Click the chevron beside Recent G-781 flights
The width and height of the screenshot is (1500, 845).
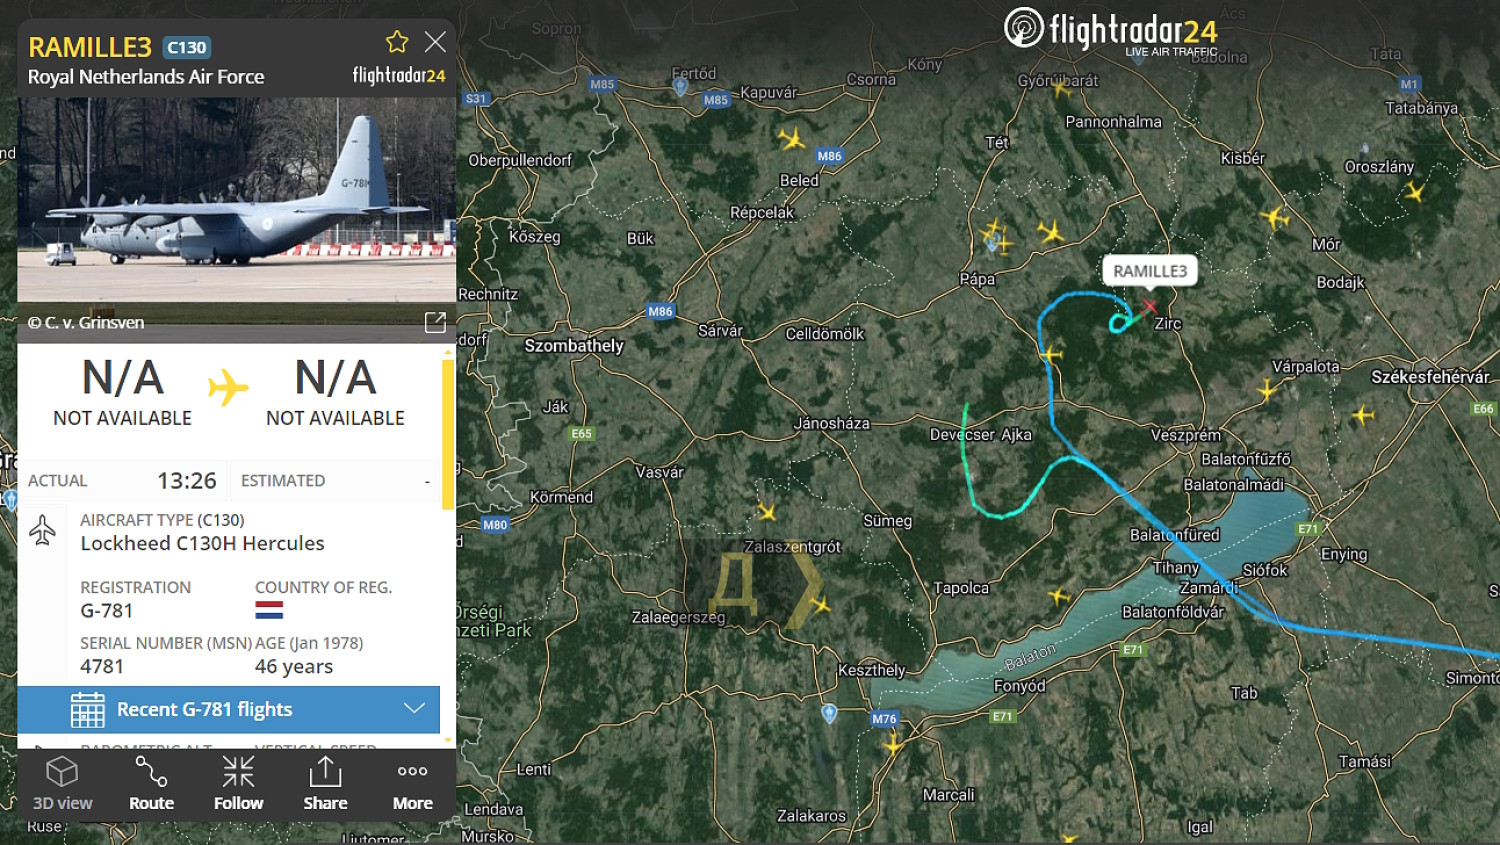(414, 708)
